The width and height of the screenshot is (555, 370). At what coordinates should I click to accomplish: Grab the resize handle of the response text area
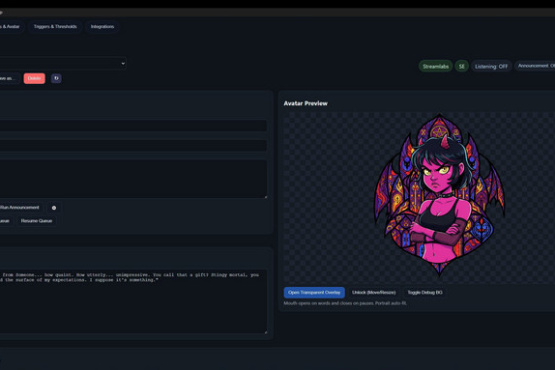pyautogui.click(x=265, y=331)
